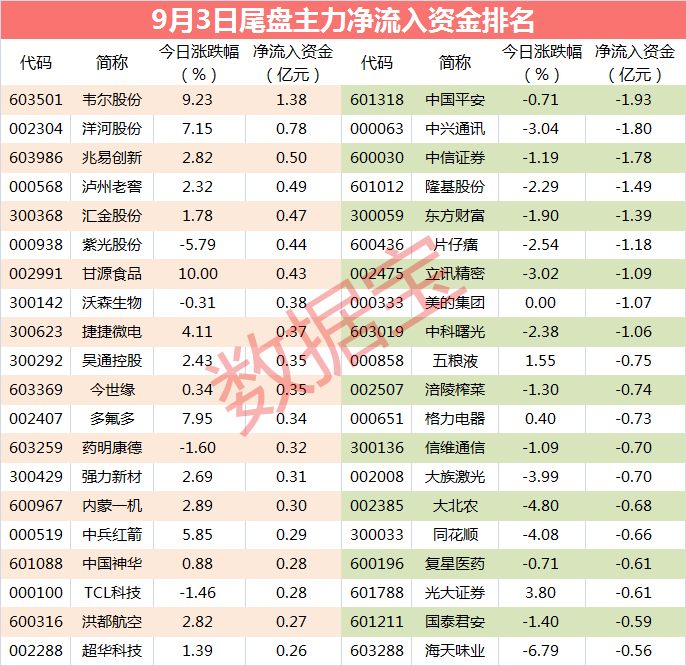Select code 601211
Viewport: 686px width, 666px height.
[377, 621]
